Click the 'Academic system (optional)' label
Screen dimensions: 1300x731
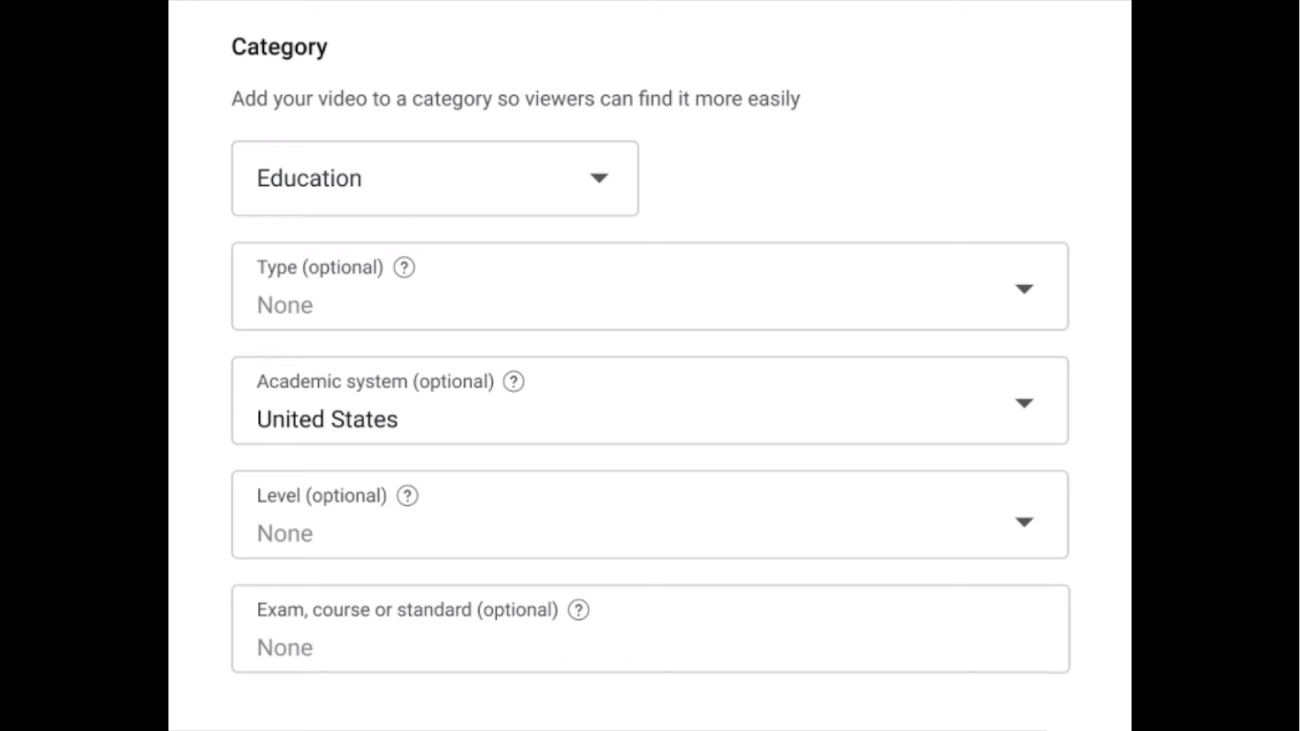coord(375,382)
